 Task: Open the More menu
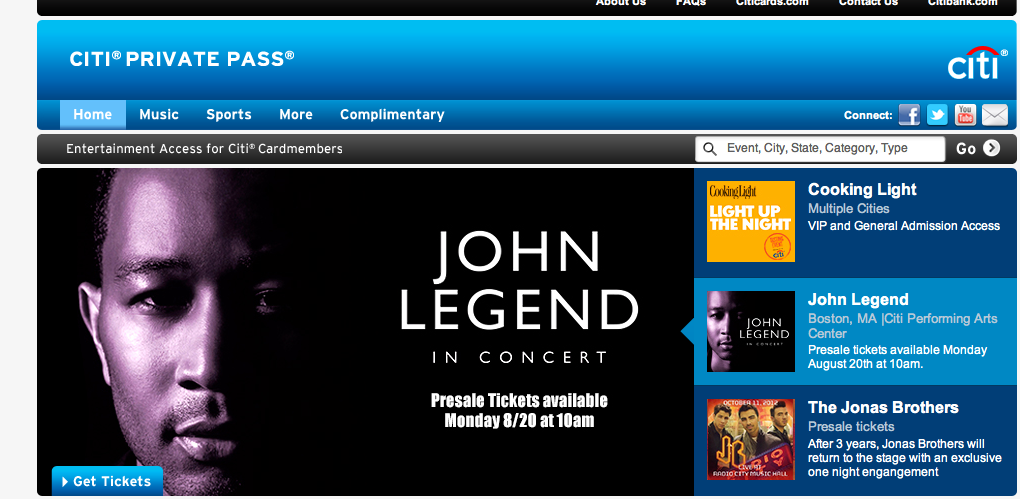[x=296, y=115]
